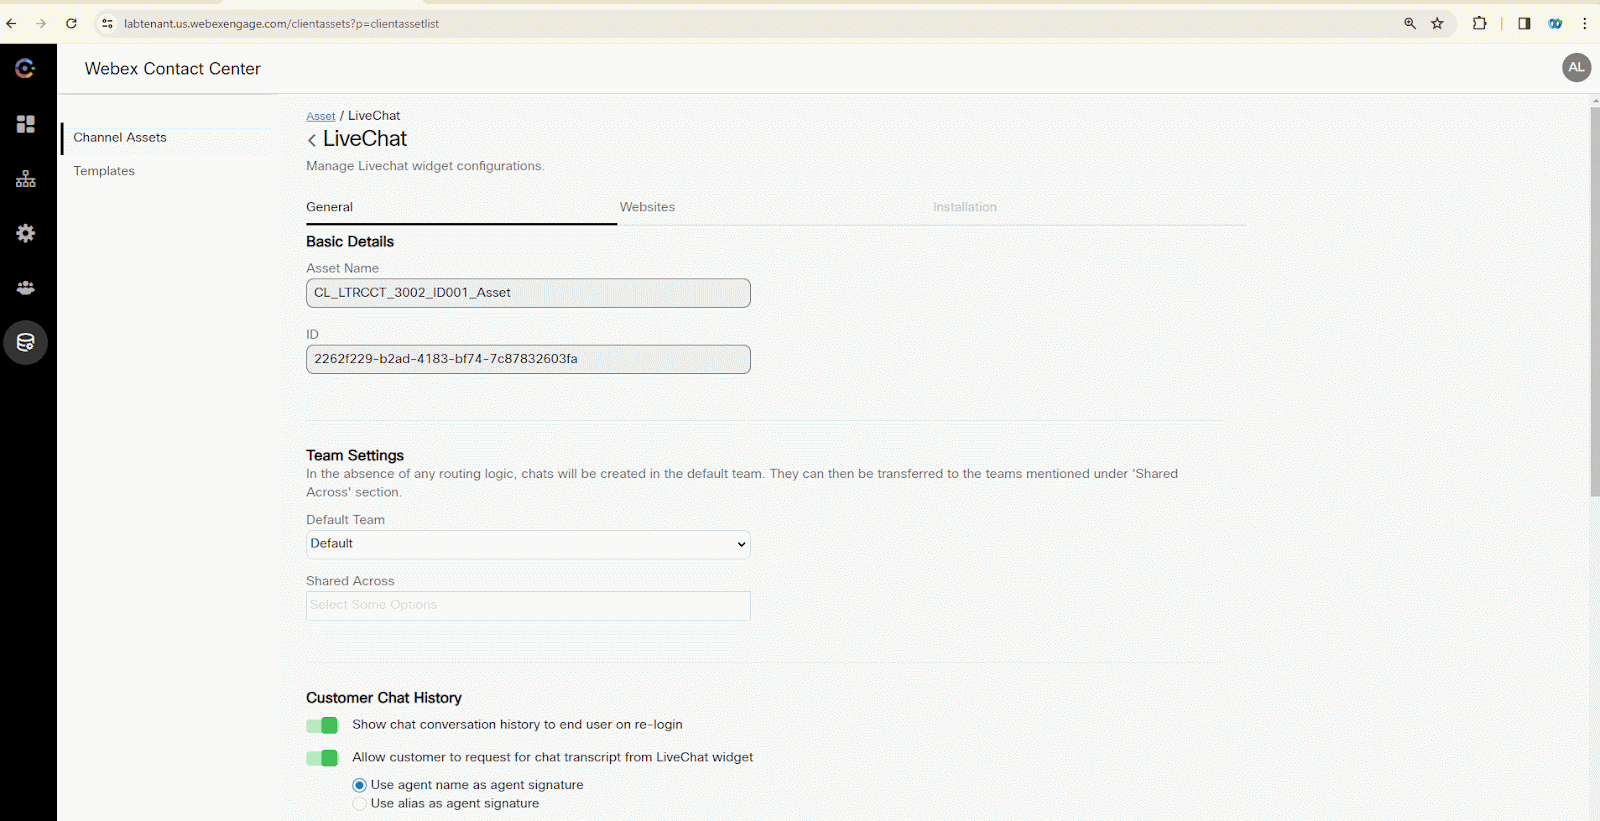Open Templates in the left menu

104,171
